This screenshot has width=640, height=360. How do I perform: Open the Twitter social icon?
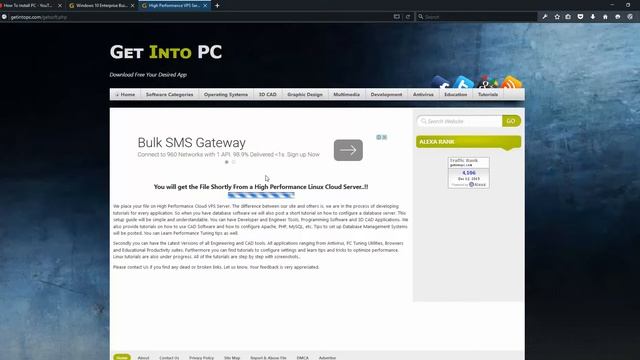[464, 82]
